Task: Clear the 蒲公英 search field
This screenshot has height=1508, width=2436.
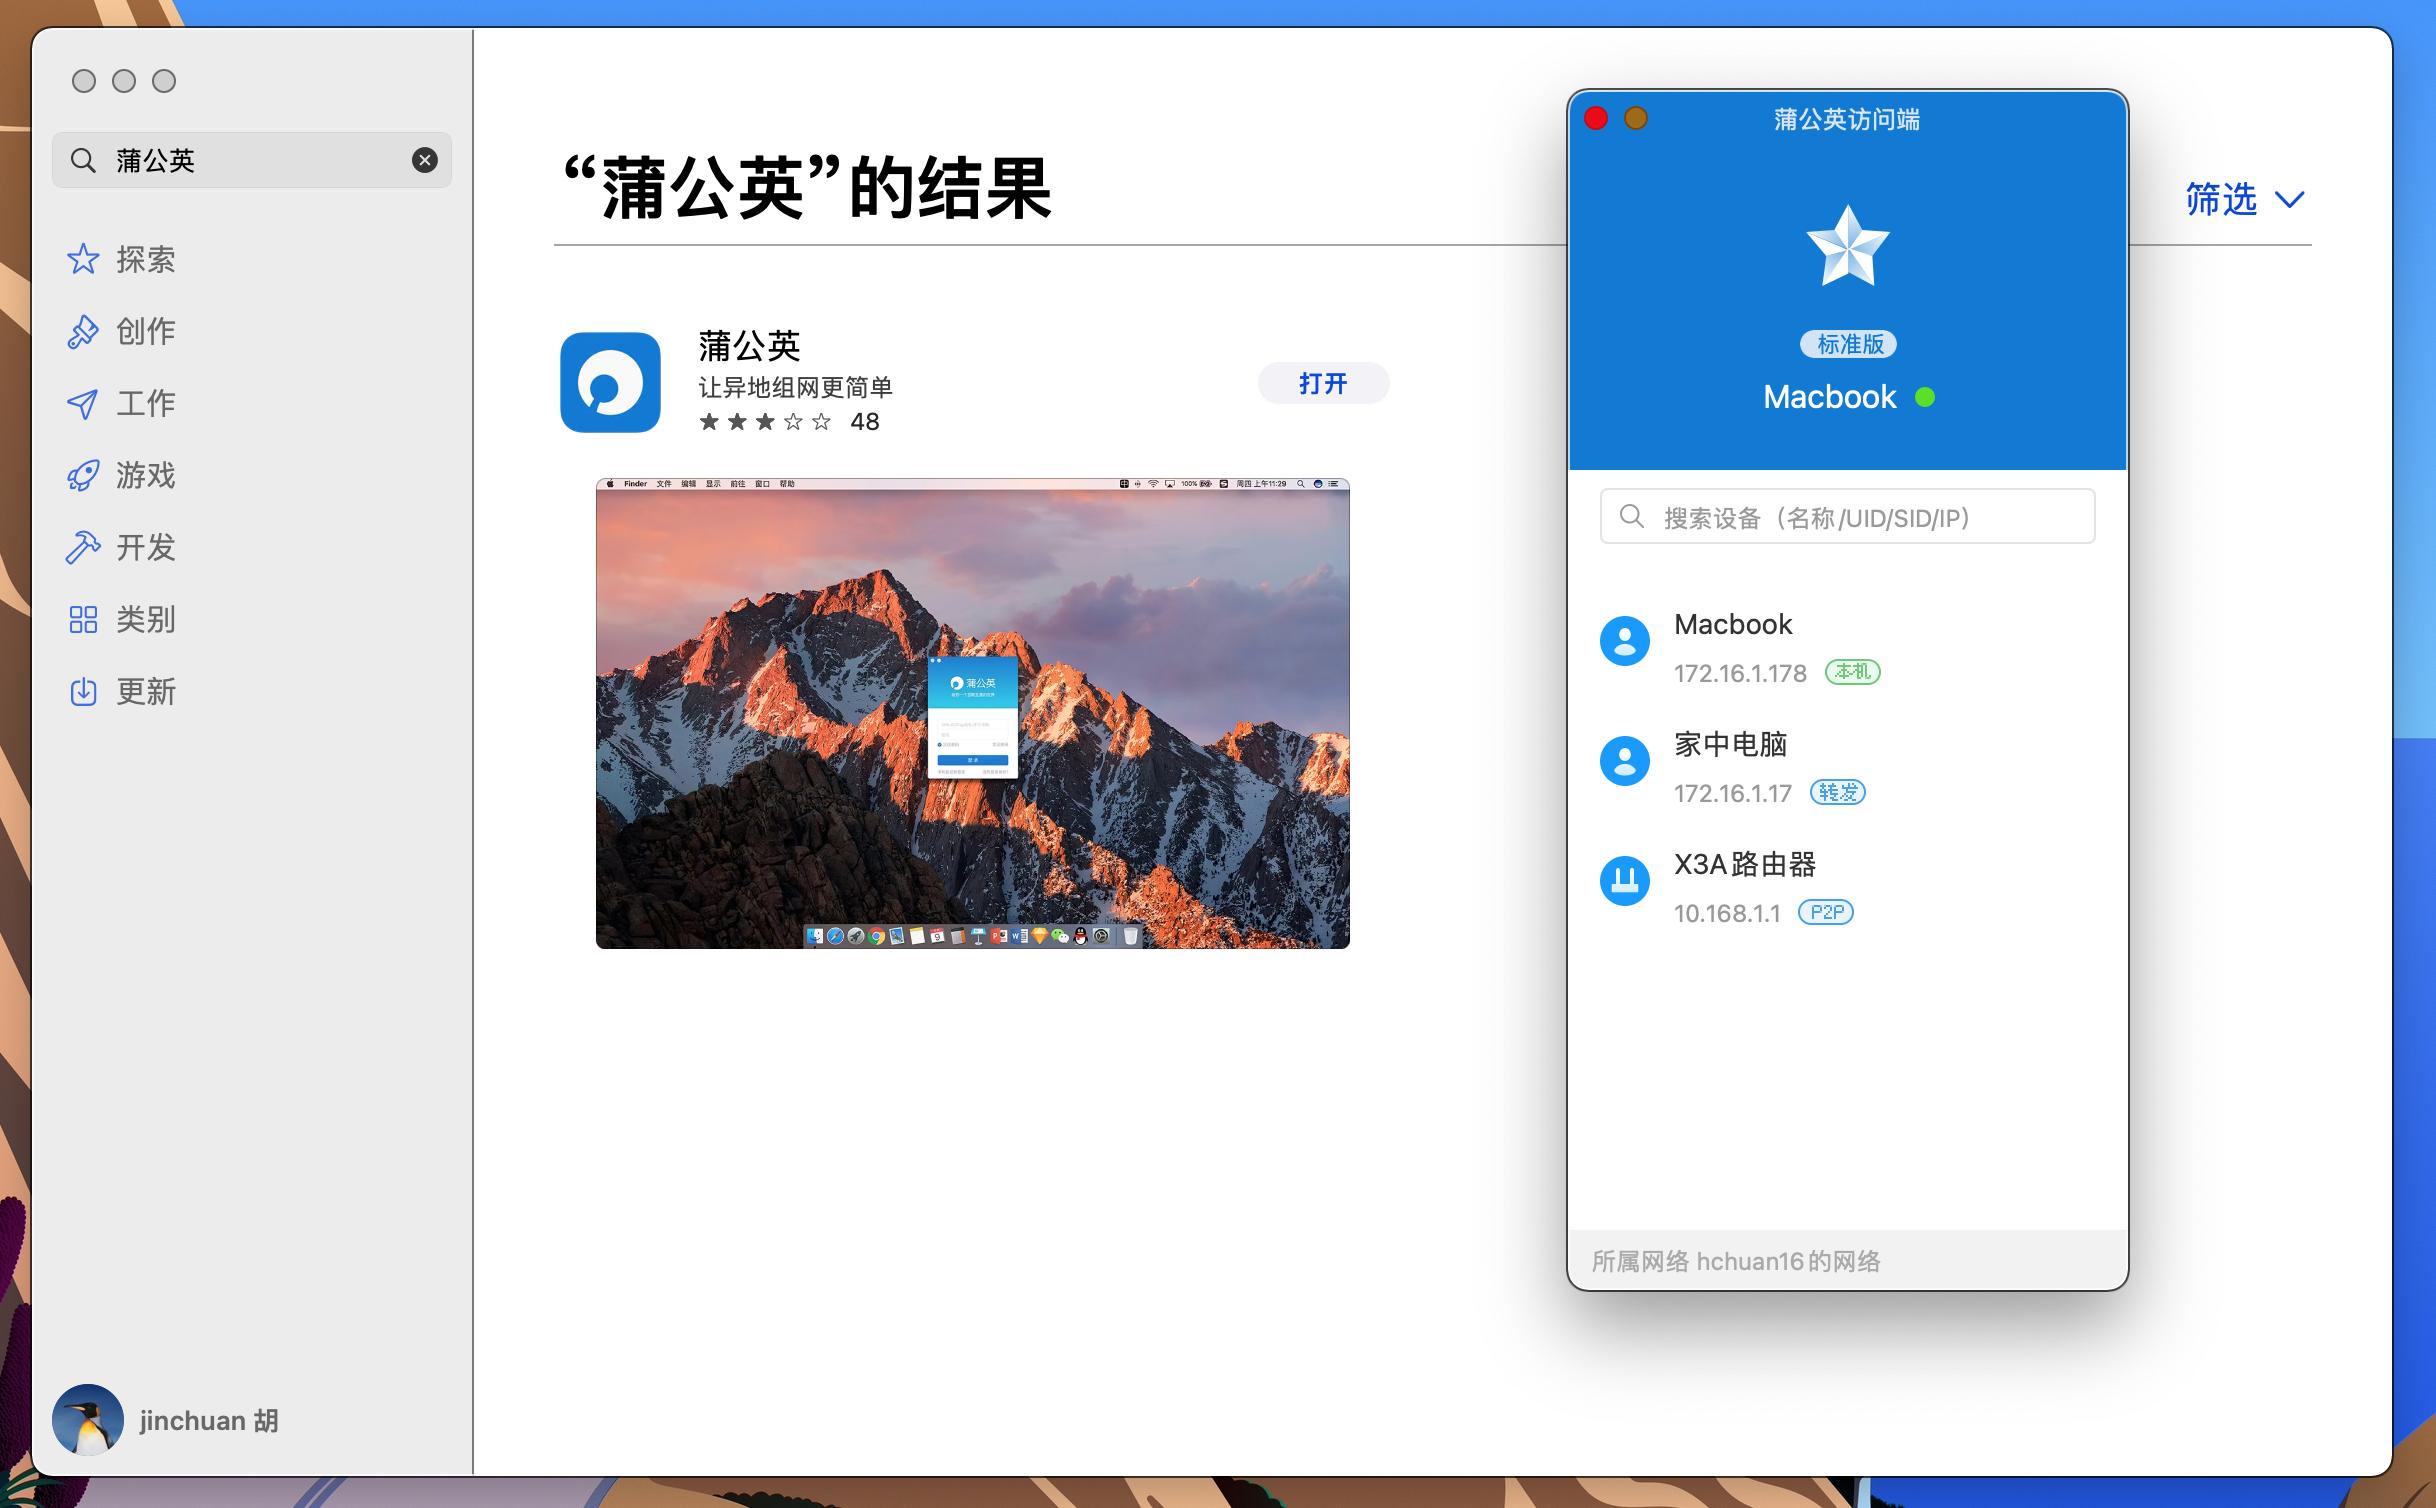Action: [x=423, y=159]
